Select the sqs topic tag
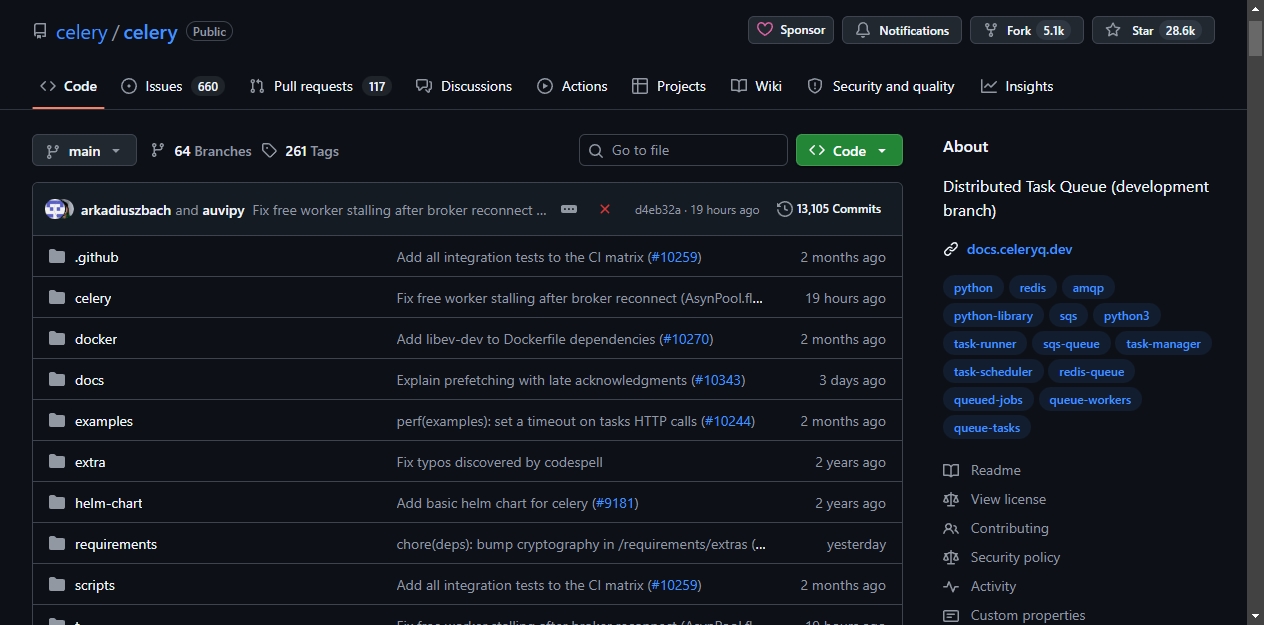Viewport: 1264px width, 625px height. (x=1068, y=316)
